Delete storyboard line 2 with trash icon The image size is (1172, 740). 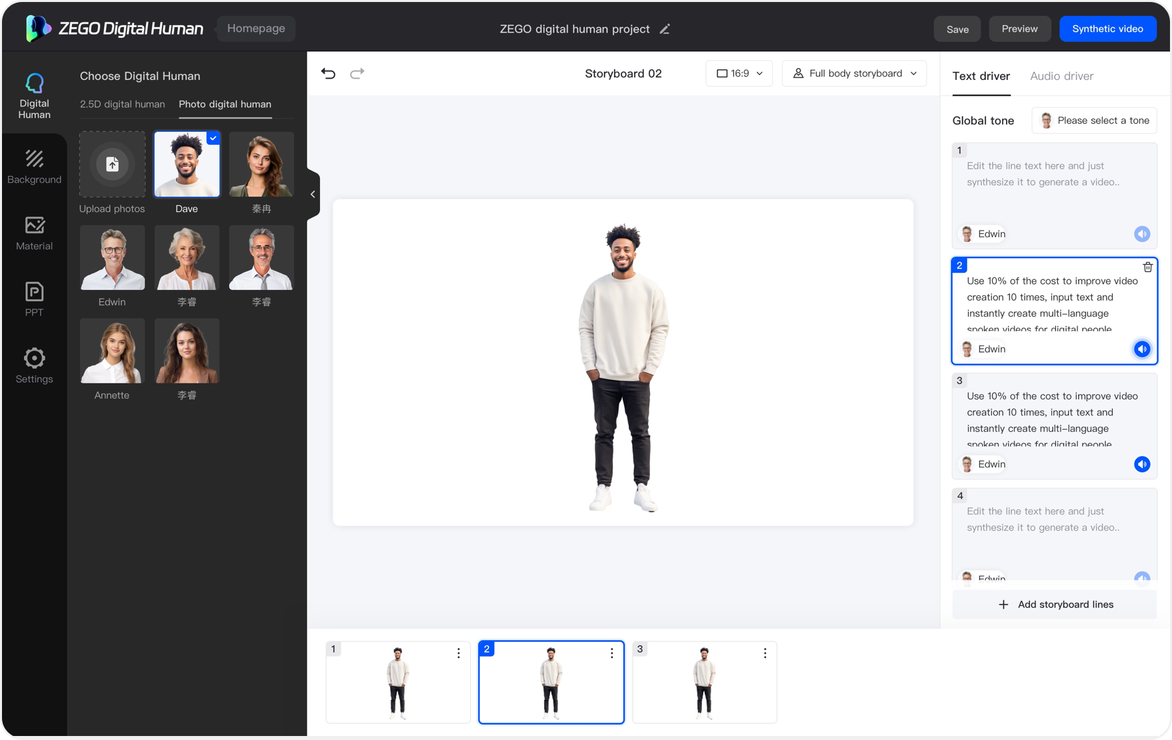(x=1148, y=267)
